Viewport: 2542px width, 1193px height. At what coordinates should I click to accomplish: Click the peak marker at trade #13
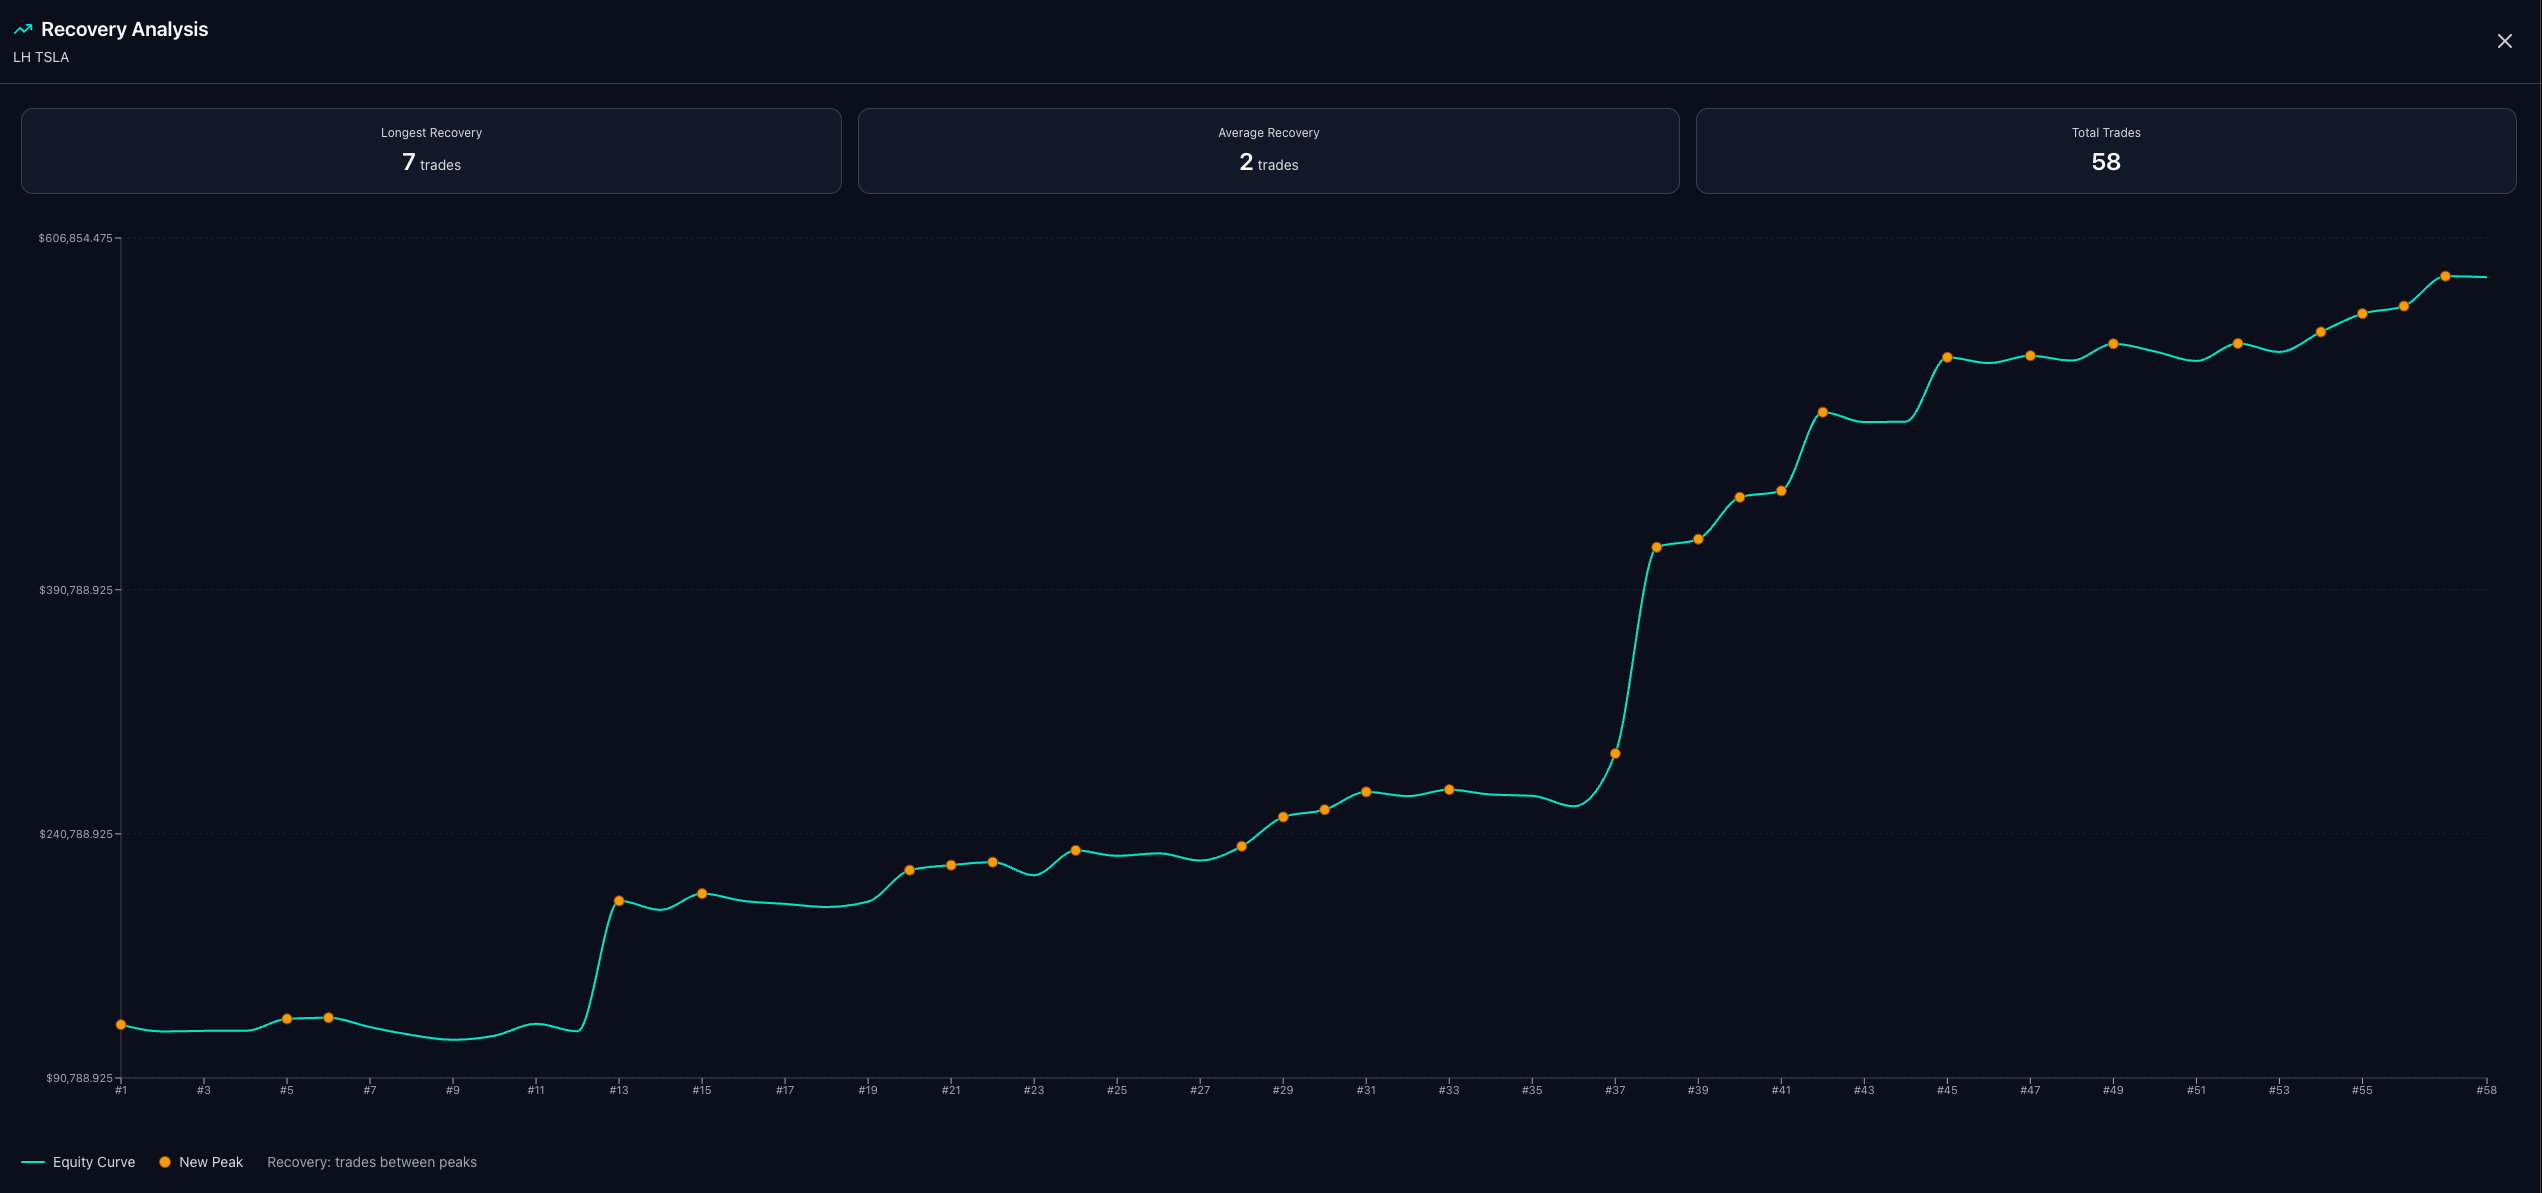(x=619, y=901)
